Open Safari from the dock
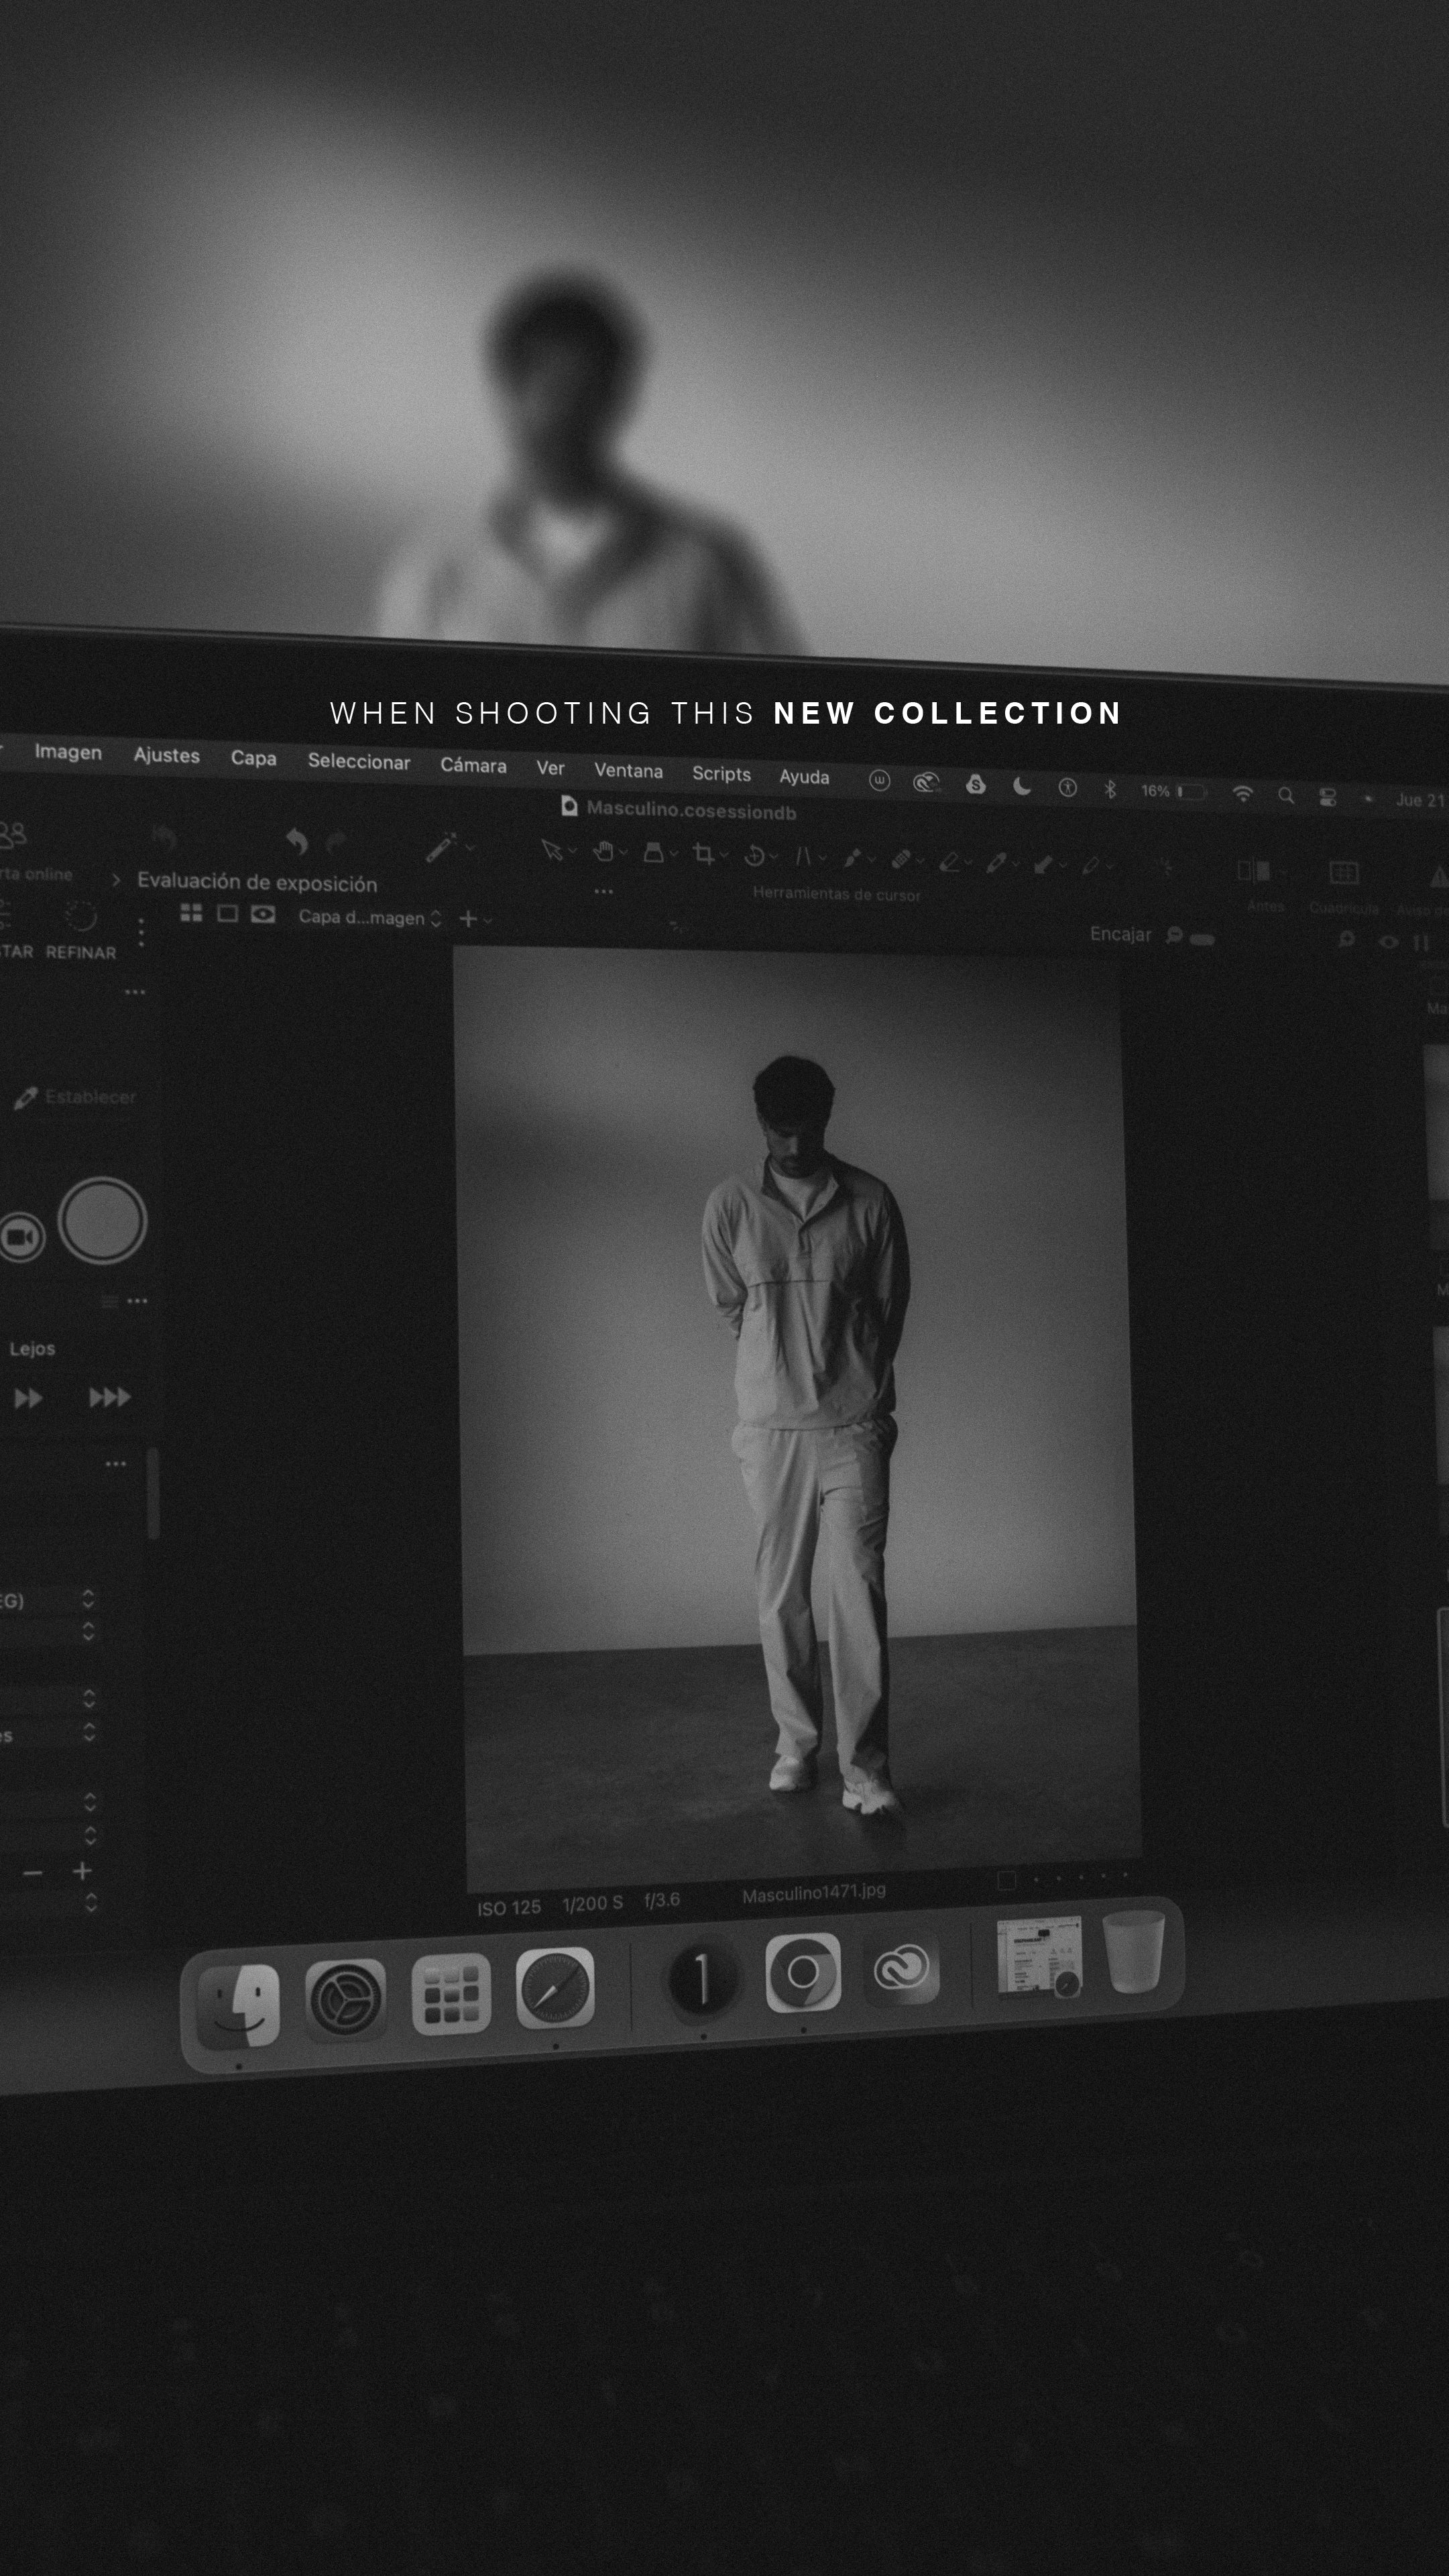Viewport: 1449px width, 2576px height. click(x=555, y=1987)
